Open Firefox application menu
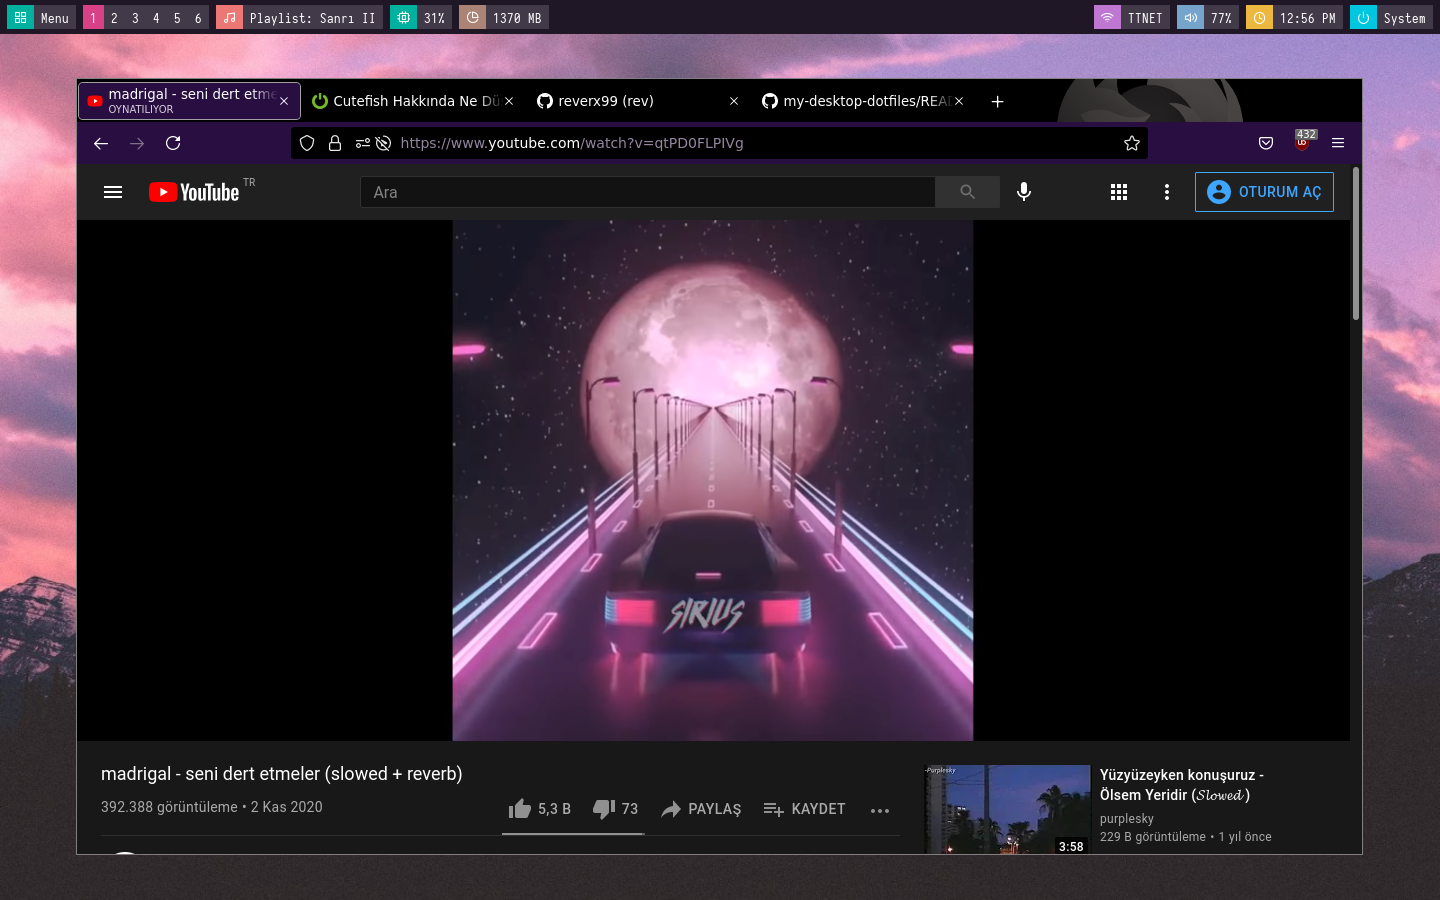 pyautogui.click(x=1338, y=143)
